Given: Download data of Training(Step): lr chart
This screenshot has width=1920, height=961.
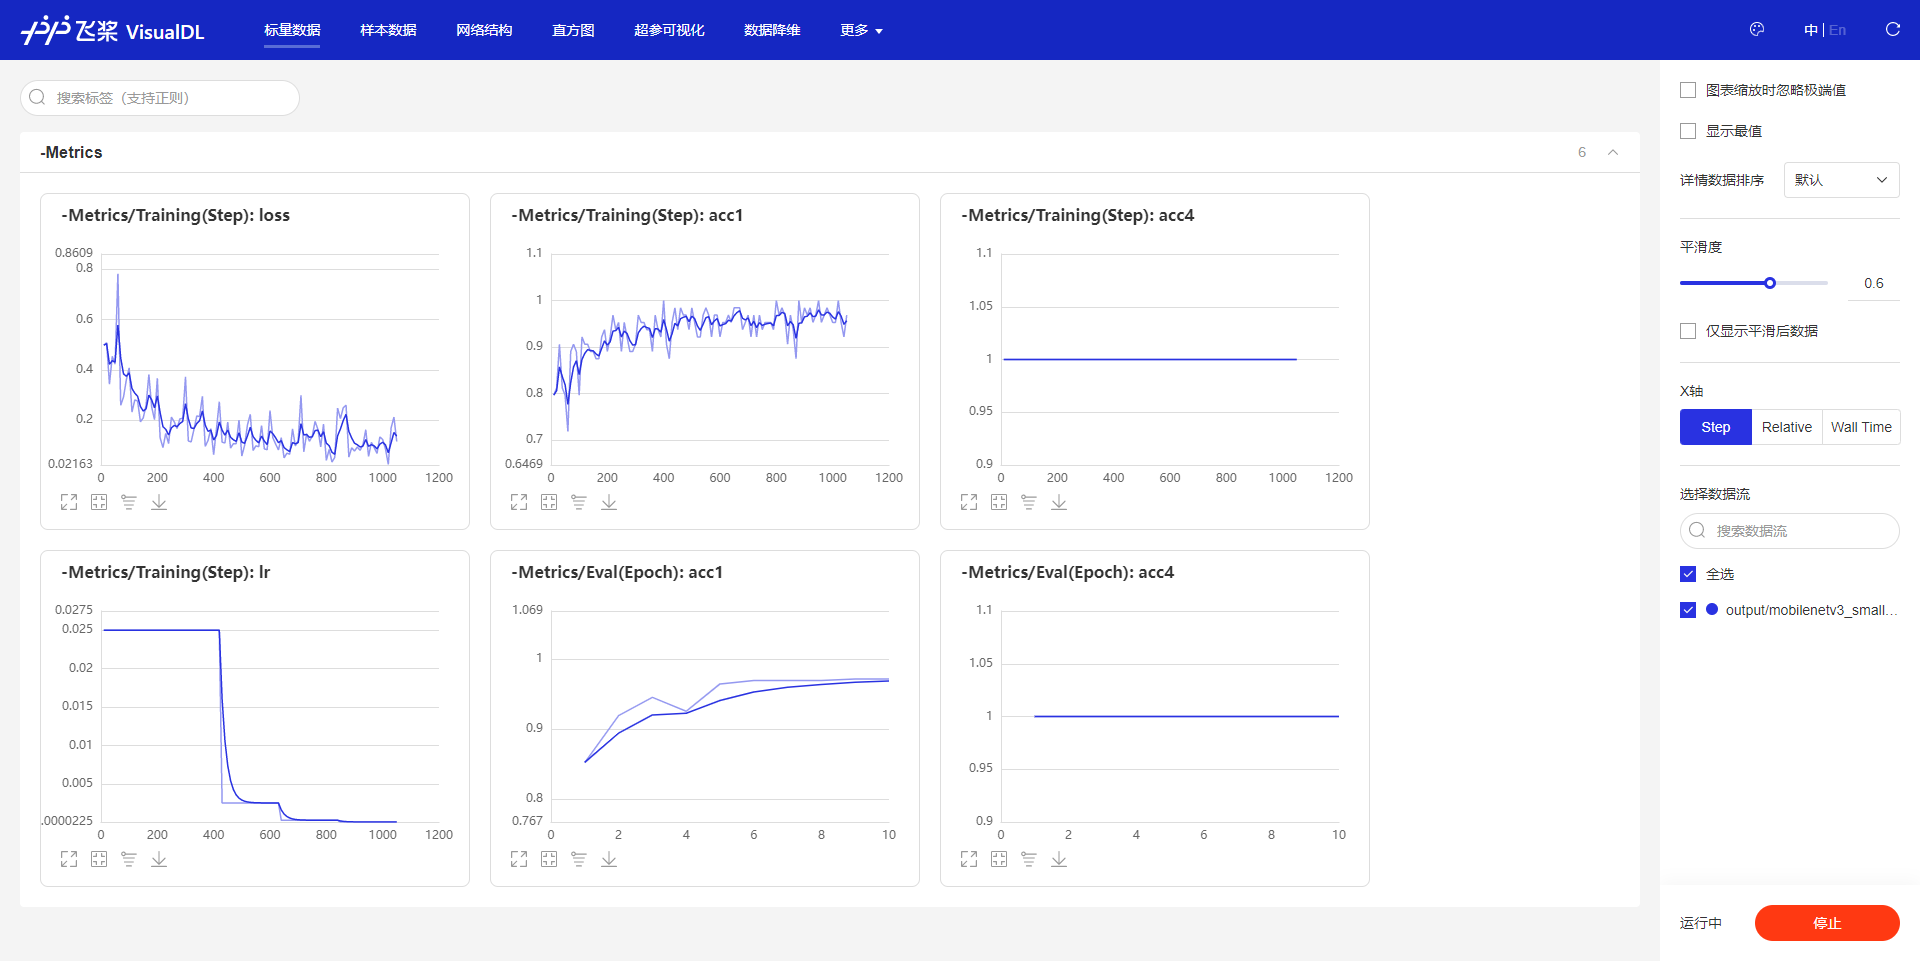Looking at the screenshot, I should pyautogui.click(x=159, y=859).
